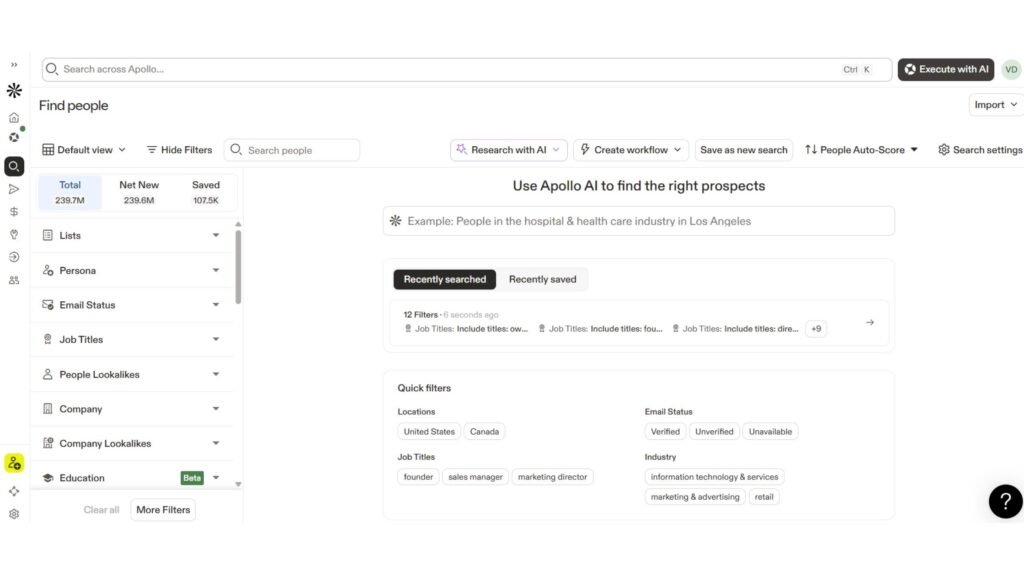Click the Save as new search button

click(x=744, y=149)
